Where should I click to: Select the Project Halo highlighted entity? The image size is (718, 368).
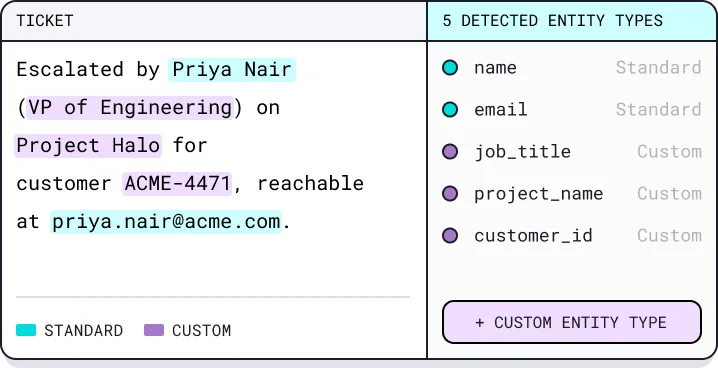pos(88,146)
